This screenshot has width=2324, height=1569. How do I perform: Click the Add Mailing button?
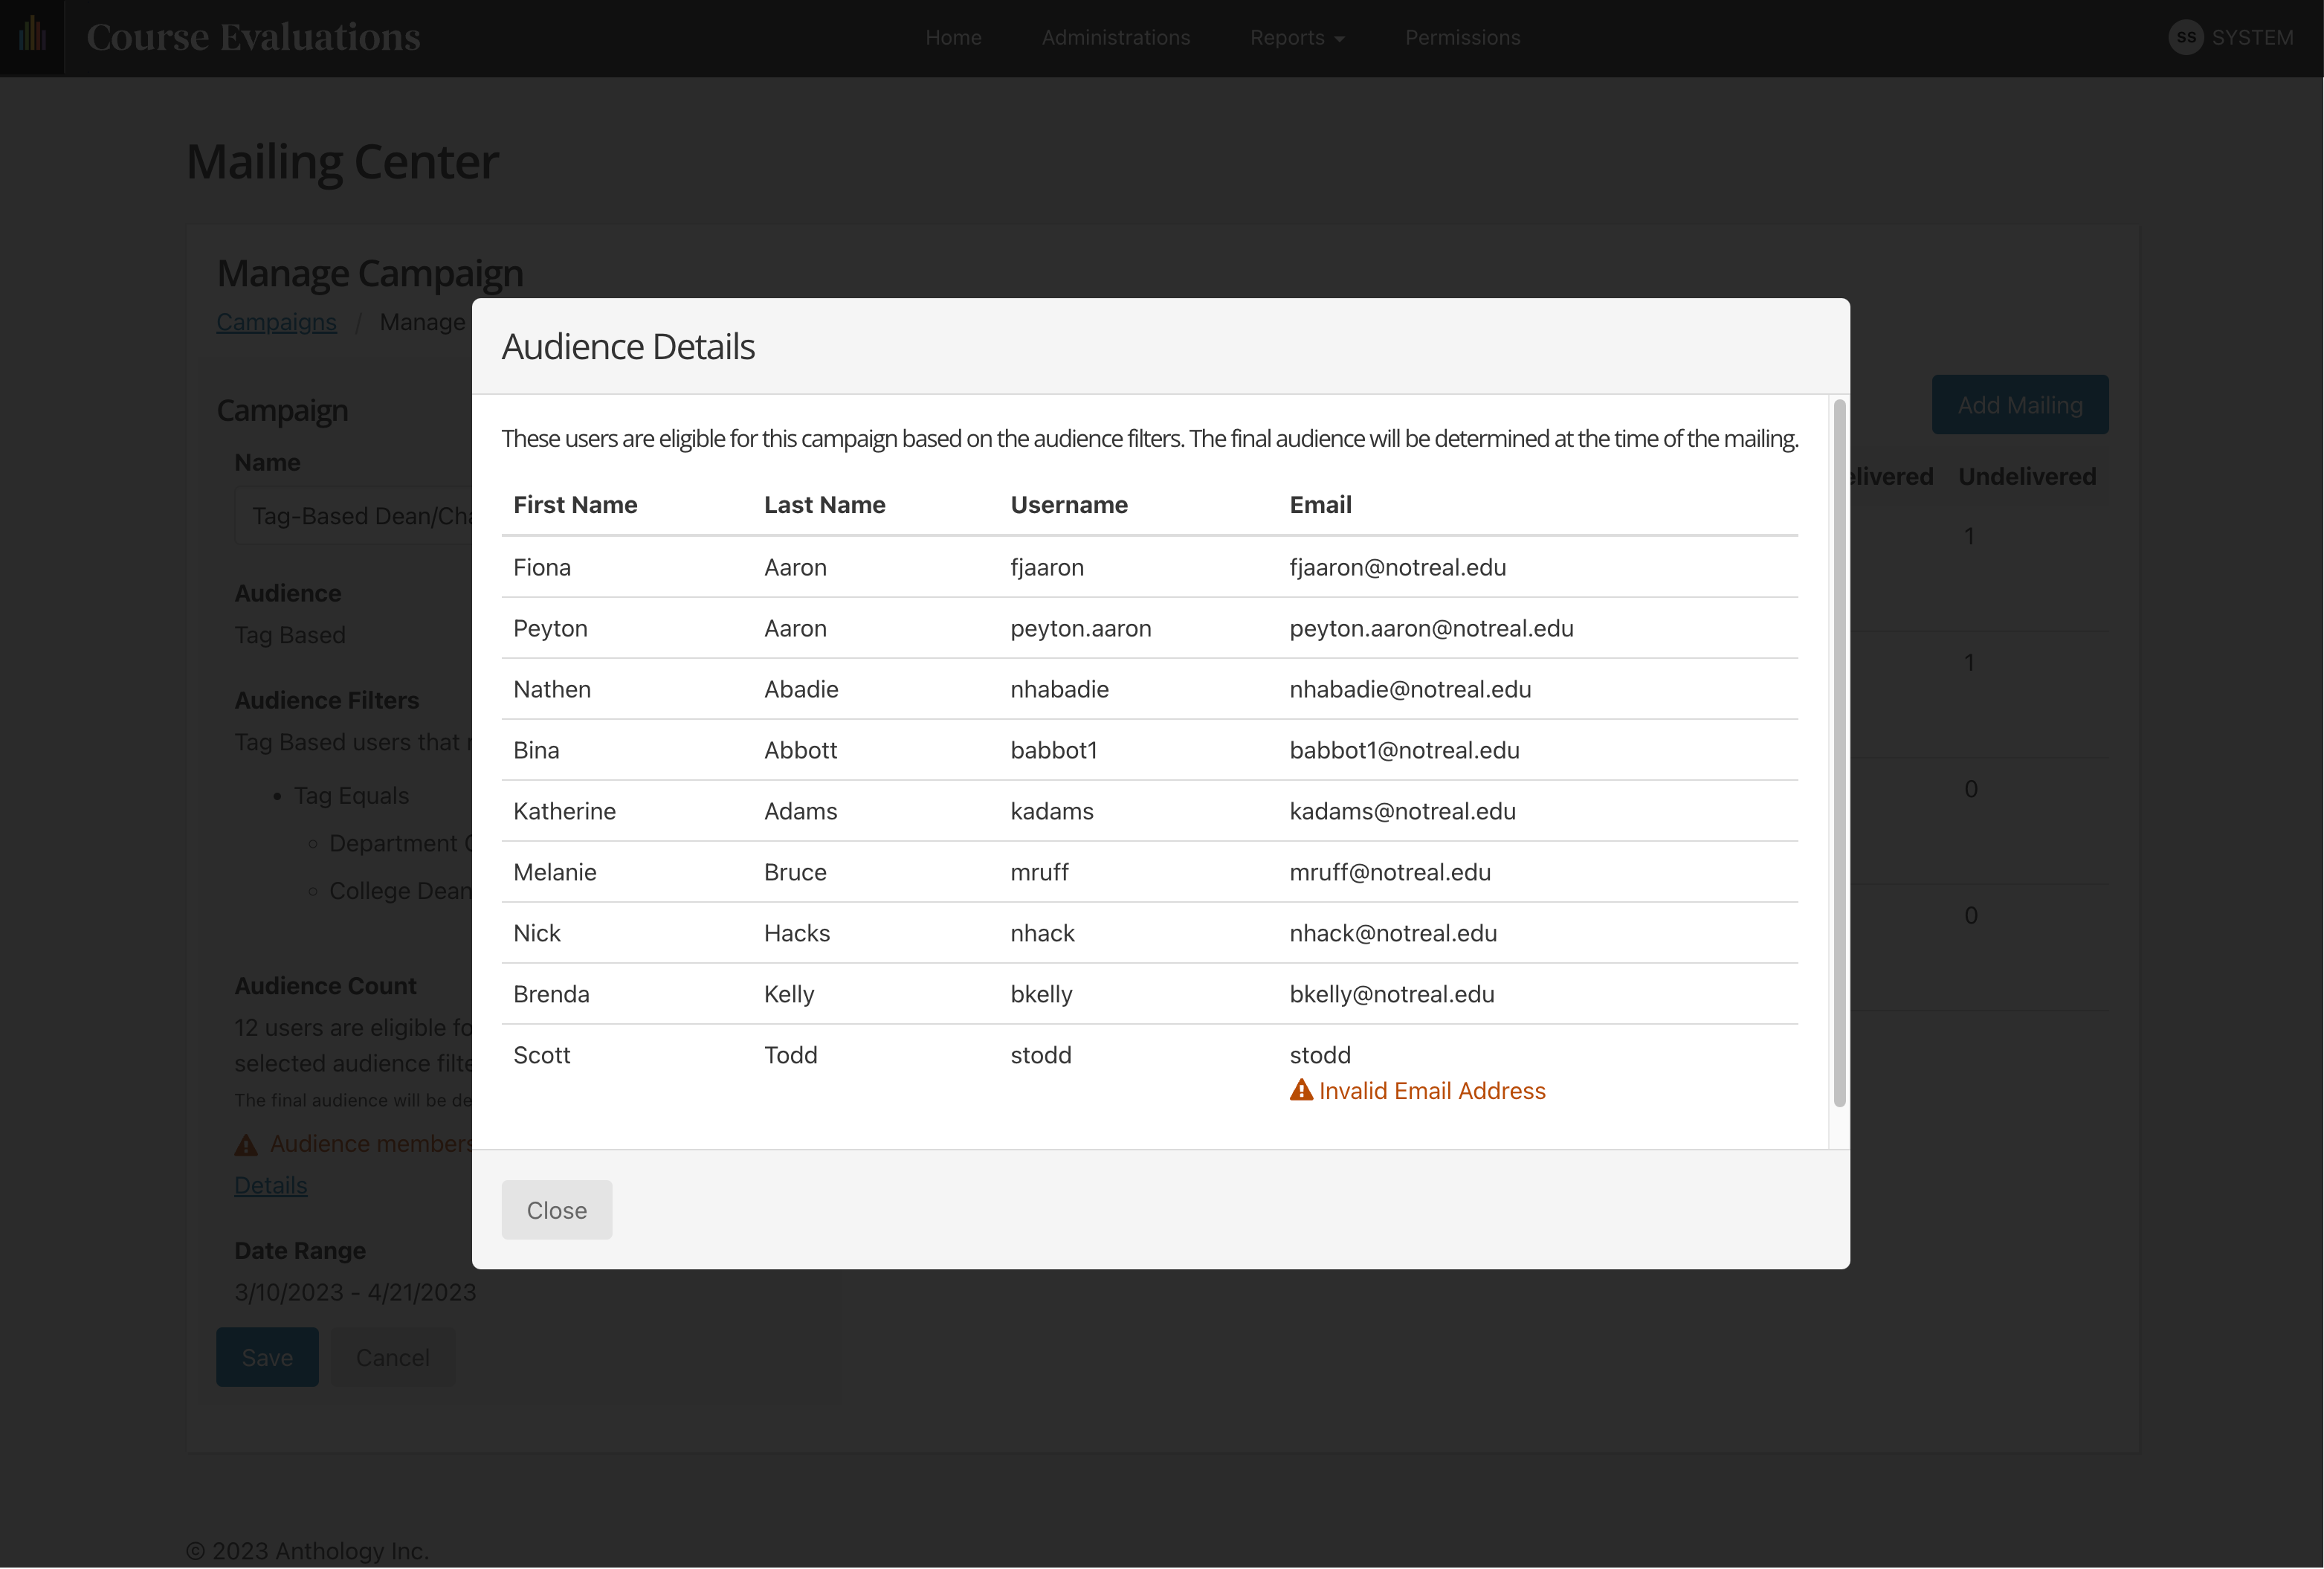coord(2020,405)
